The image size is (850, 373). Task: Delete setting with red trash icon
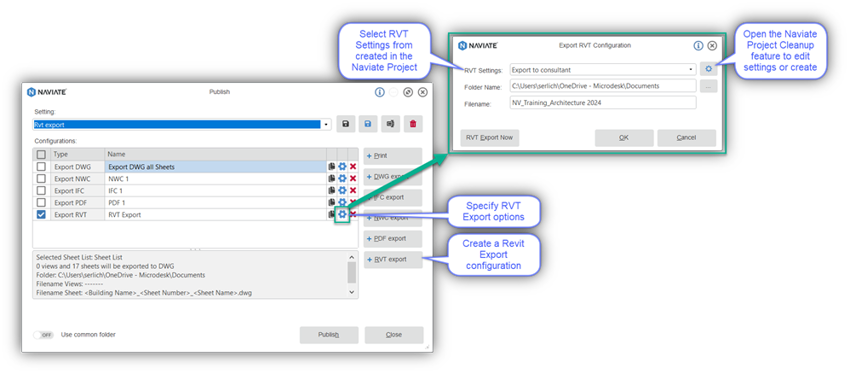(x=413, y=124)
